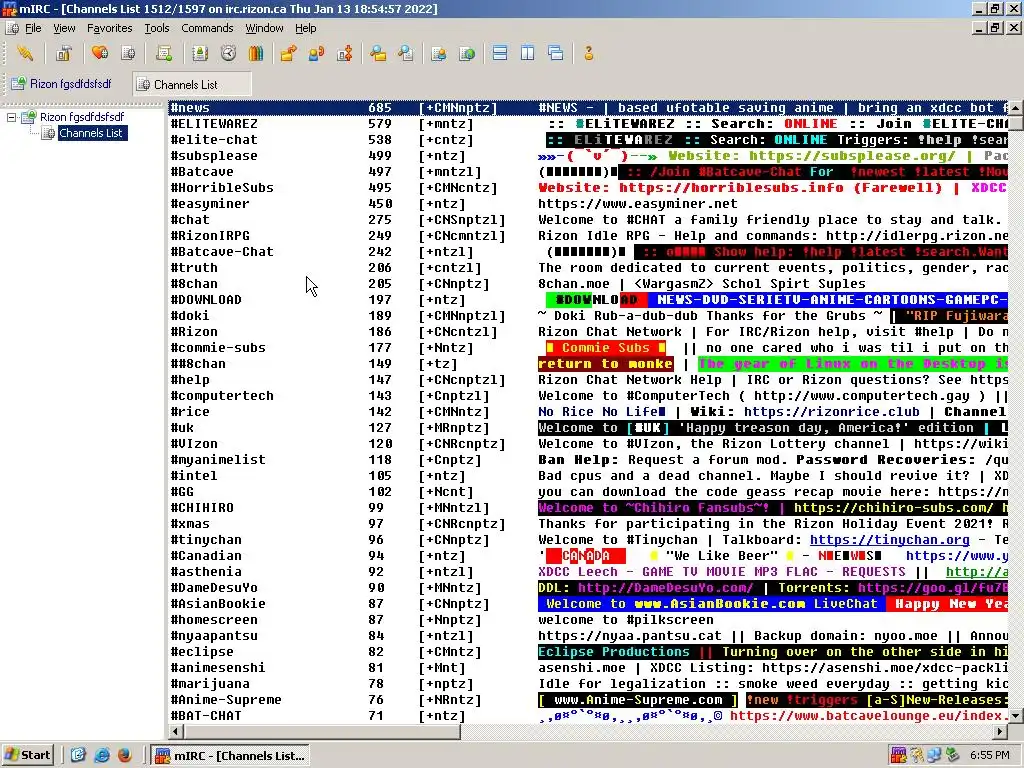
Task: Click DCC Chat person icon
Action: [x=316, y=53]
